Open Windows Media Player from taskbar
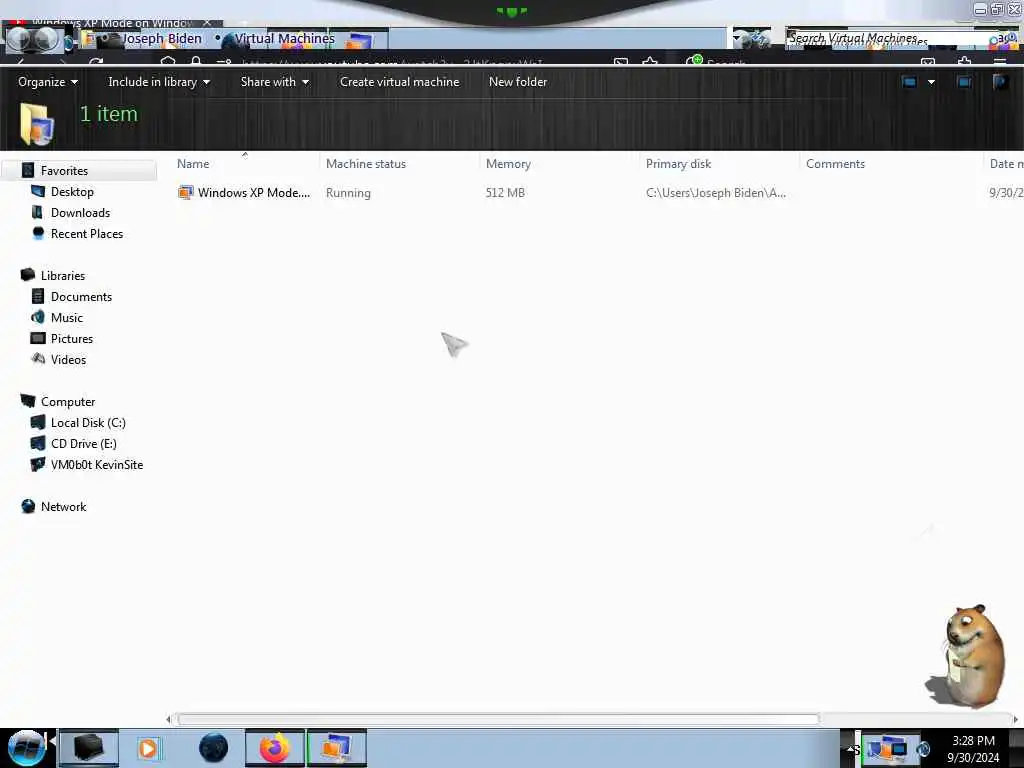Image resolution: width=1024 pixels, height=768 pixels. (x=148, y=748)
